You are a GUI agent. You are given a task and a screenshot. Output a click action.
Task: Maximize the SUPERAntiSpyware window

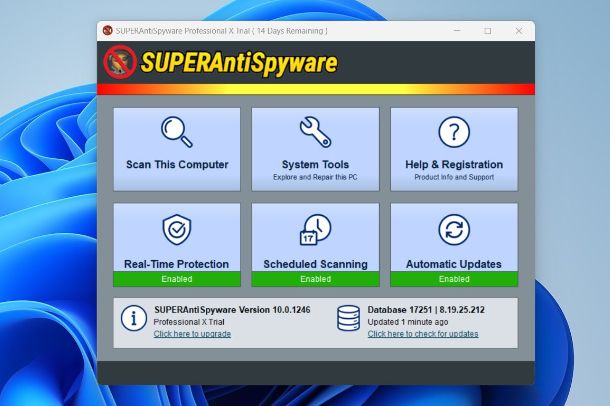pos(488,31)
